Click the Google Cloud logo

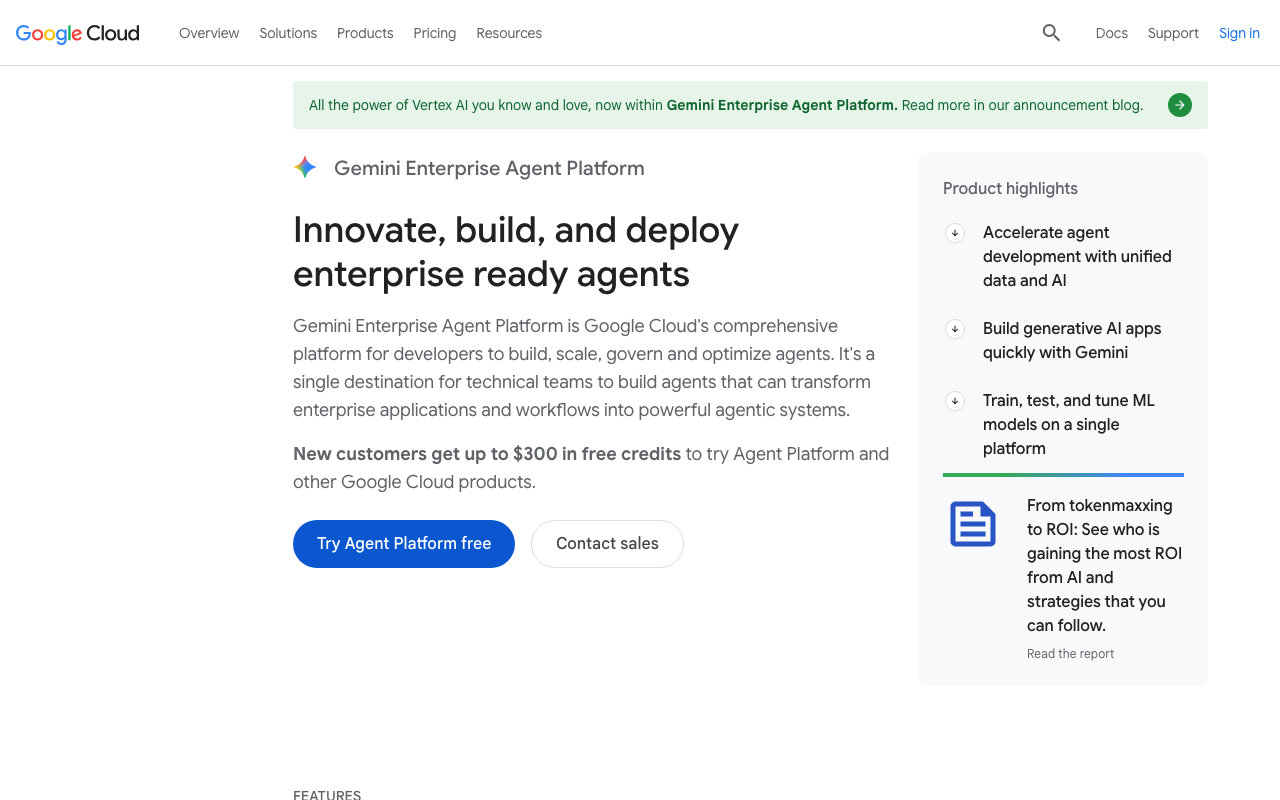point(78,33)
